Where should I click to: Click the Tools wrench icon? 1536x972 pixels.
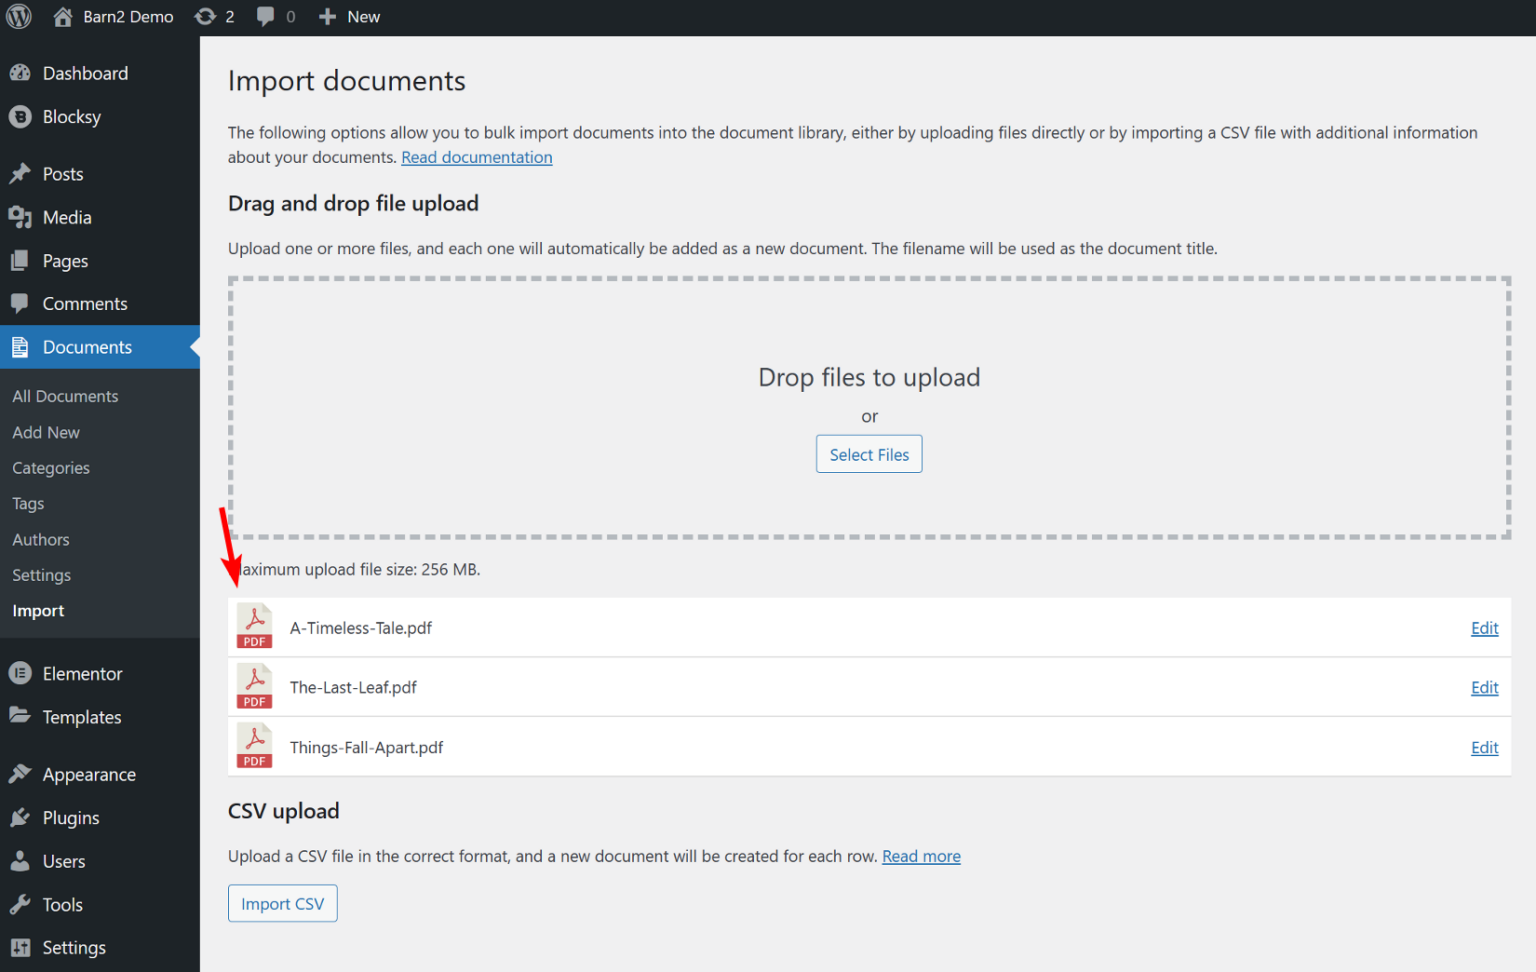click(x=21, y=904)
